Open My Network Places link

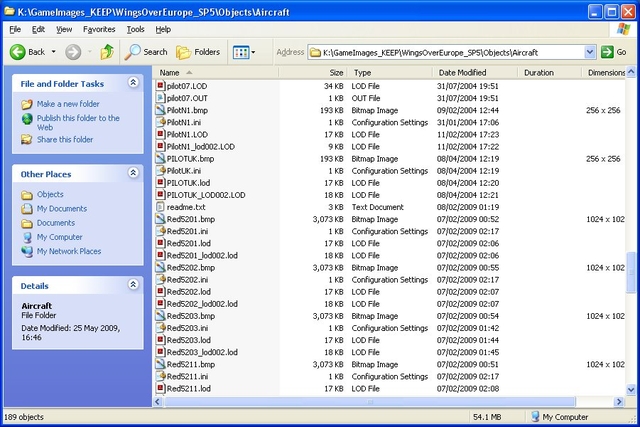coord(69,251)
